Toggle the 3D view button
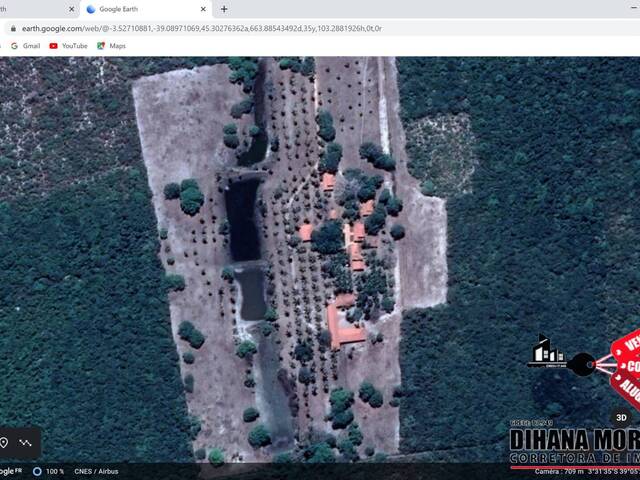The image size is (640, 480). tap(621, 418)
